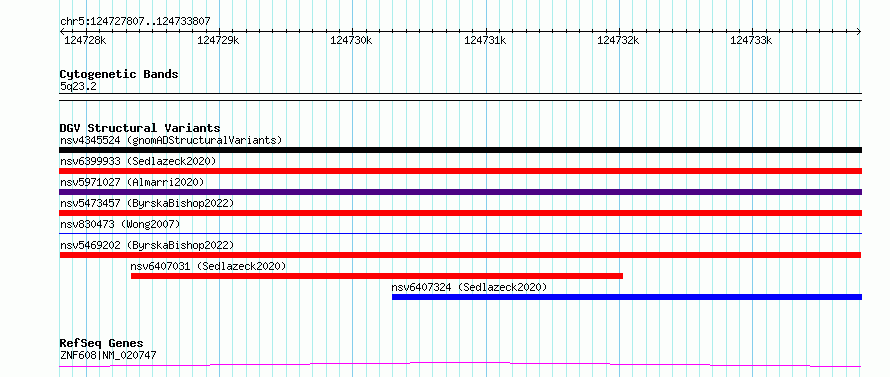Click the 124732k ruler tick label
The height and width of the screenshot is (377, 890).
(618, 40)
